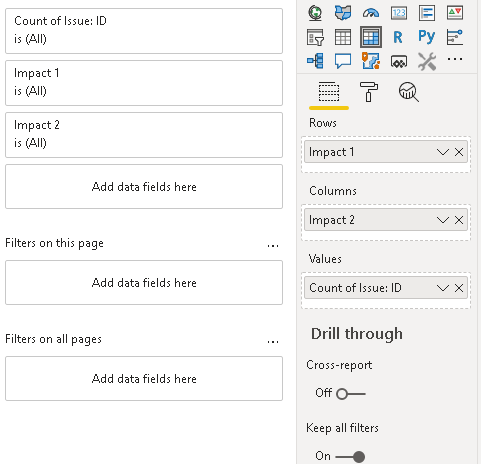This screenshot has width=481, height=464.
Task: Open dropdown for Impact 1 in Rows
Action: (443, 152)
